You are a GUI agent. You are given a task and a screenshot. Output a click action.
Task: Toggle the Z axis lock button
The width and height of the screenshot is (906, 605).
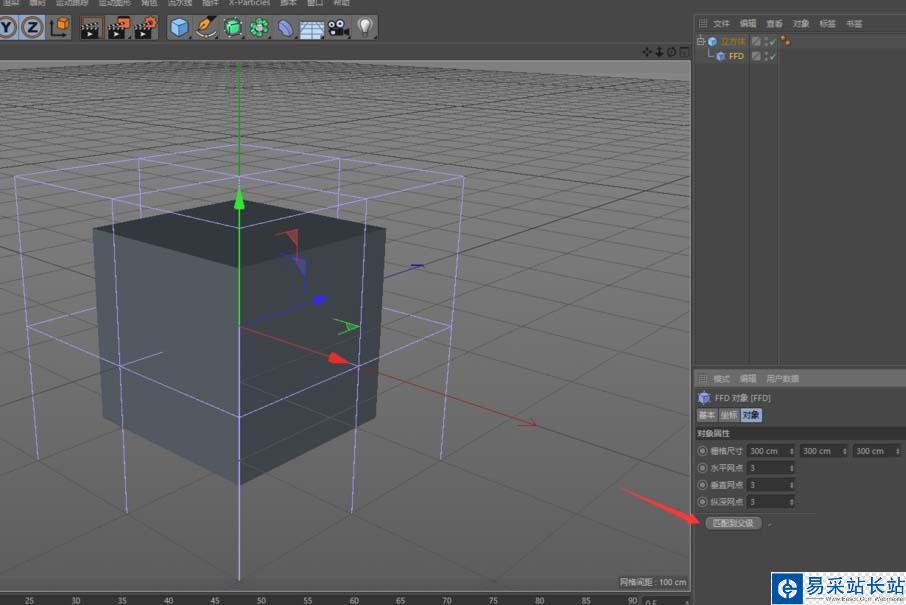coord(32,28)
